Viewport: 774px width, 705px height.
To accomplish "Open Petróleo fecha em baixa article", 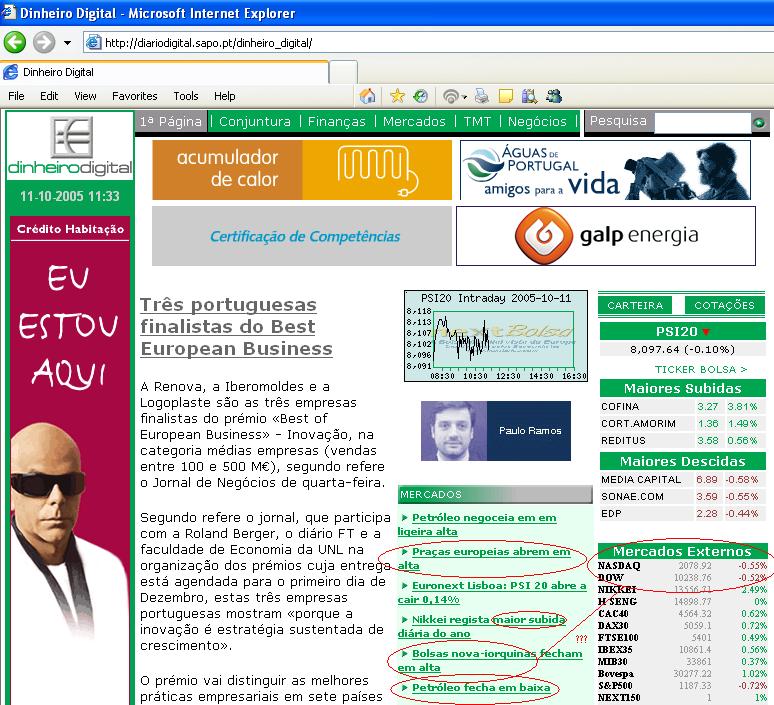I will click(x=481, y=687).
